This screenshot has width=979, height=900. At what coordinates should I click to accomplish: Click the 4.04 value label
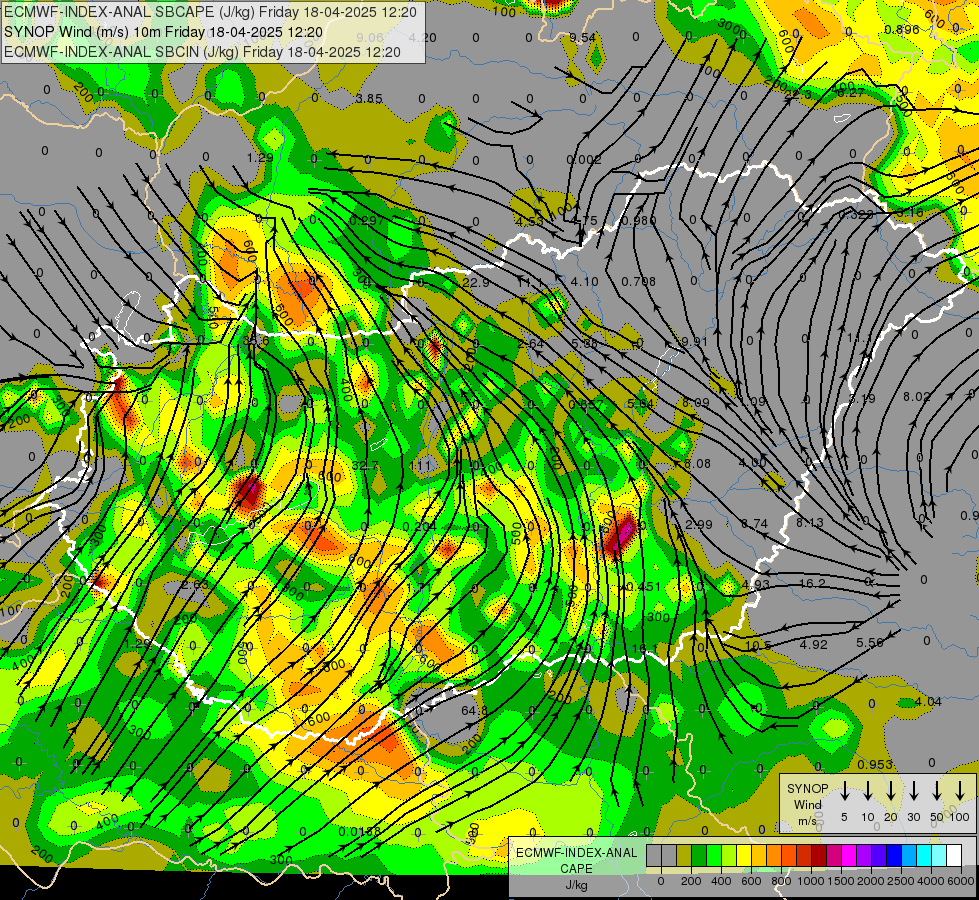(928, 701)
